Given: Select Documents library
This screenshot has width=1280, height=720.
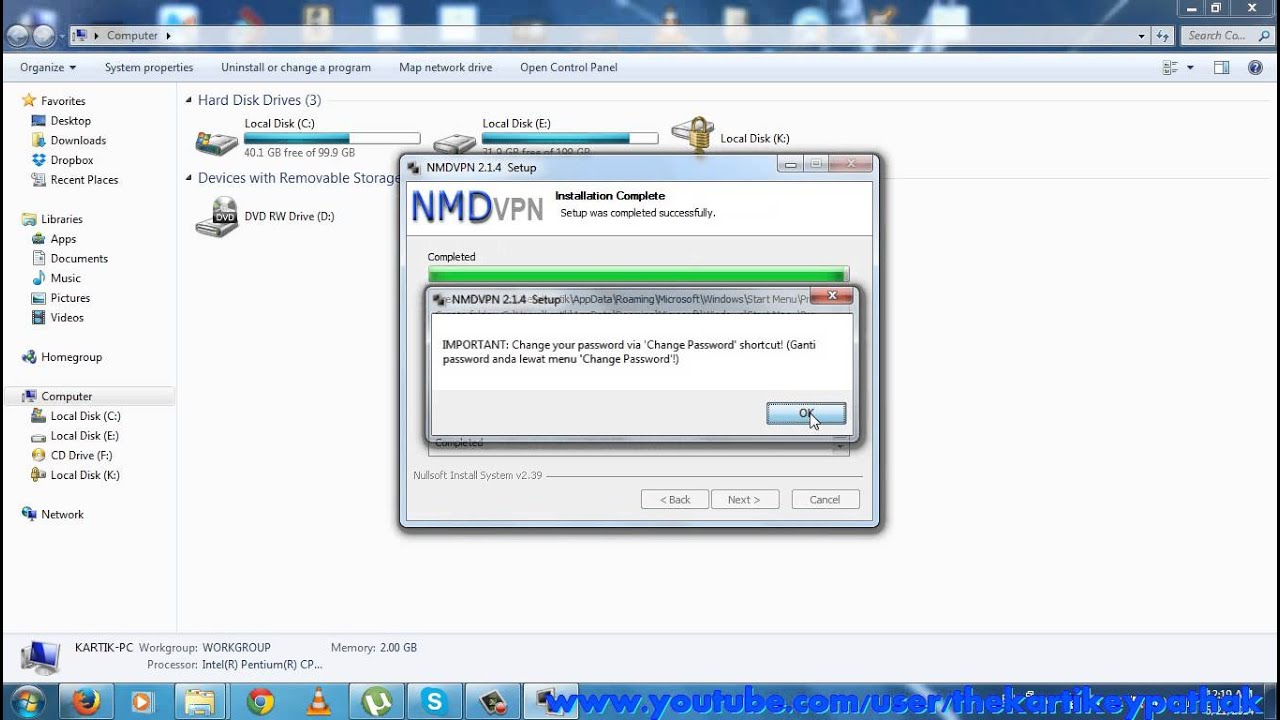Looking at the screenshot, I should [x=79, y=258].
